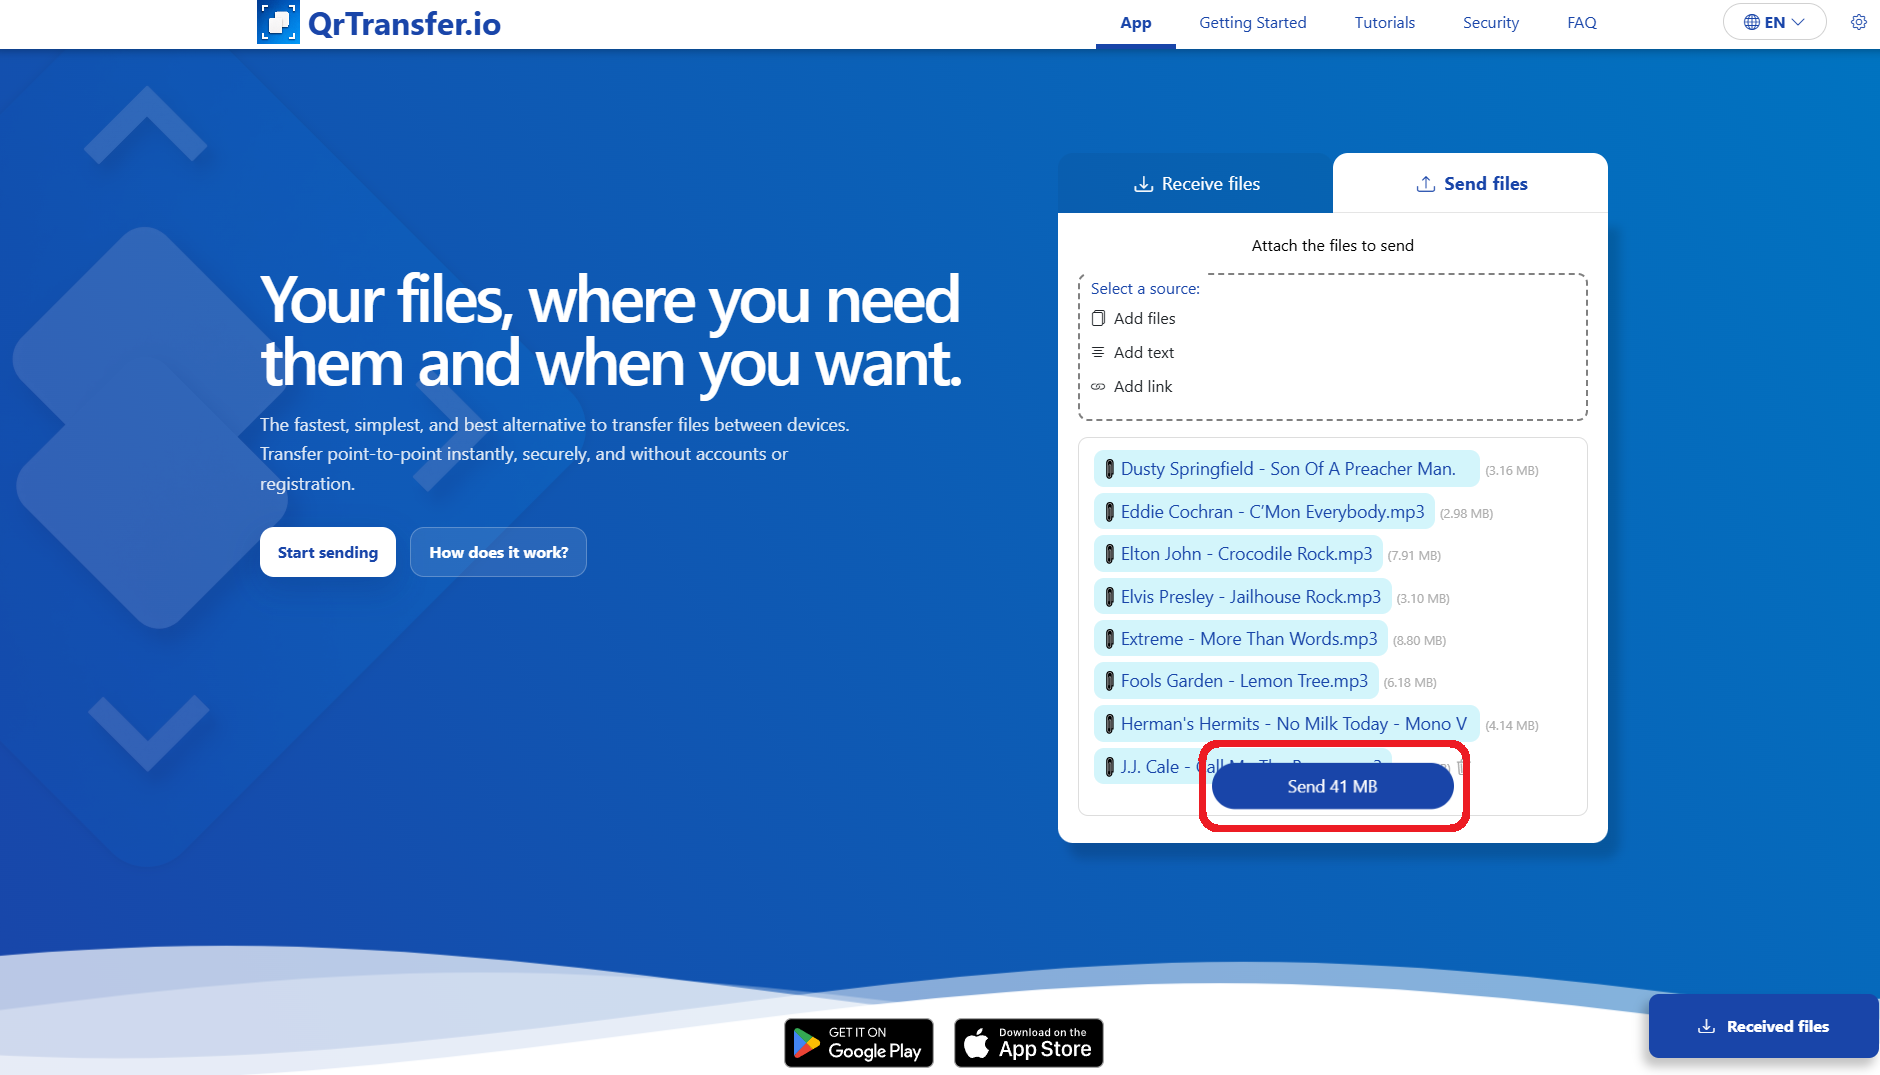The height and width of the screenshot is (1075, 1880).
Task: Switch to the Receive files tab
Action: 1195,183
